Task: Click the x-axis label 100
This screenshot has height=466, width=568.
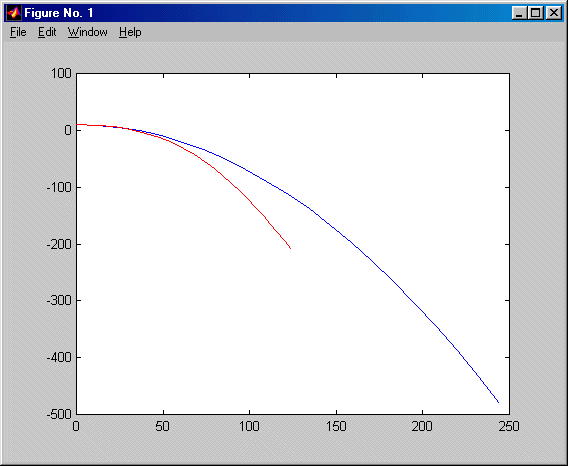Action: (249, 427)
